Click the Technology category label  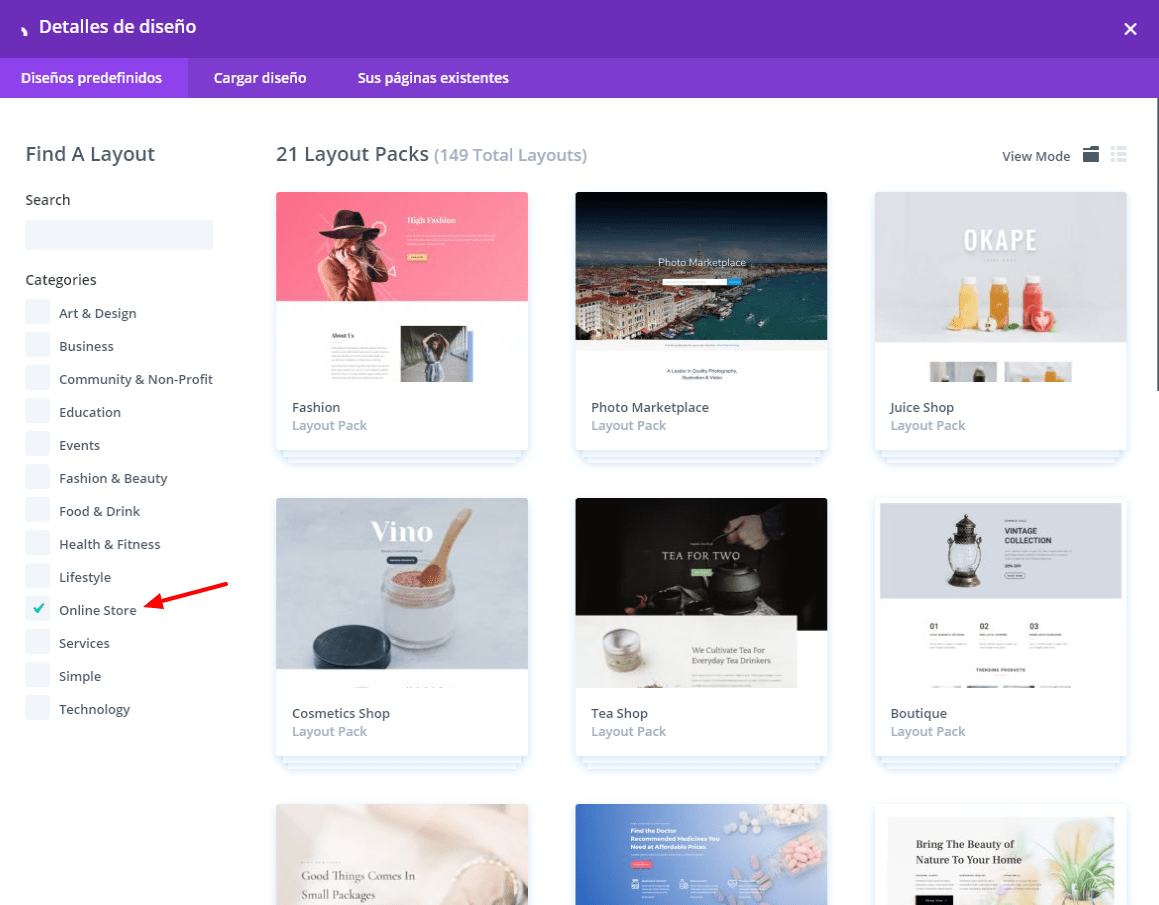coord(95,709)
